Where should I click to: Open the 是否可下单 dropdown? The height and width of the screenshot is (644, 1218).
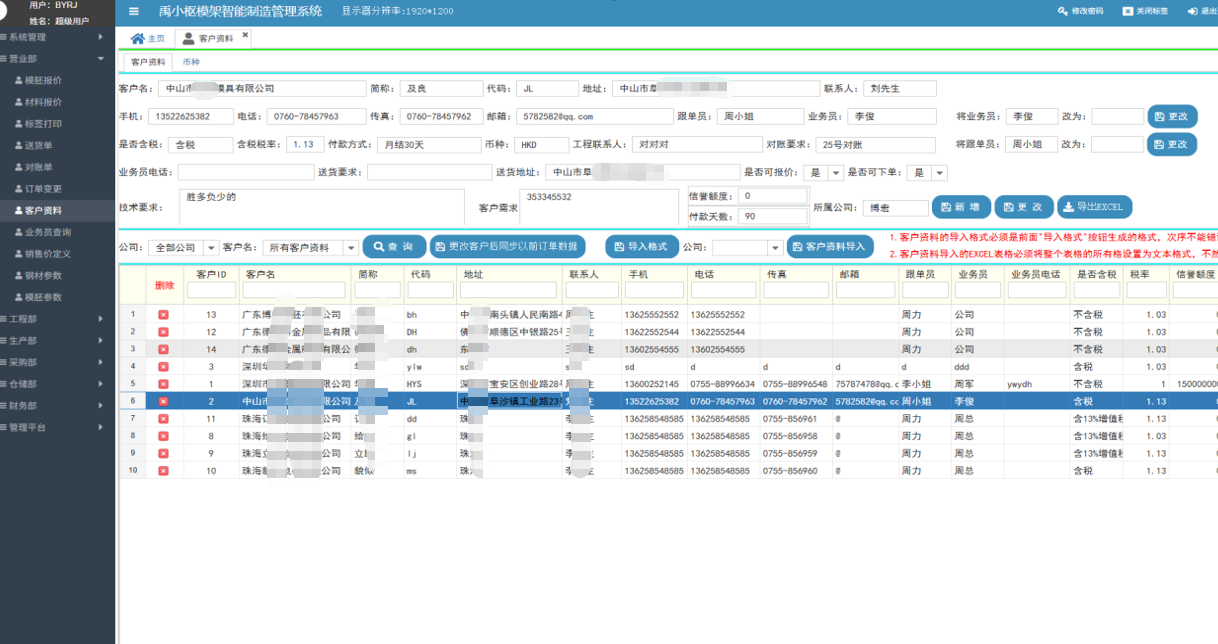(938, 173)
